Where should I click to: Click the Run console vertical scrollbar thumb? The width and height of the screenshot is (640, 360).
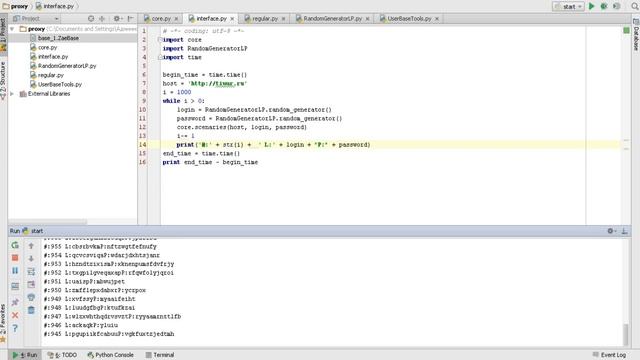point(626,335)
